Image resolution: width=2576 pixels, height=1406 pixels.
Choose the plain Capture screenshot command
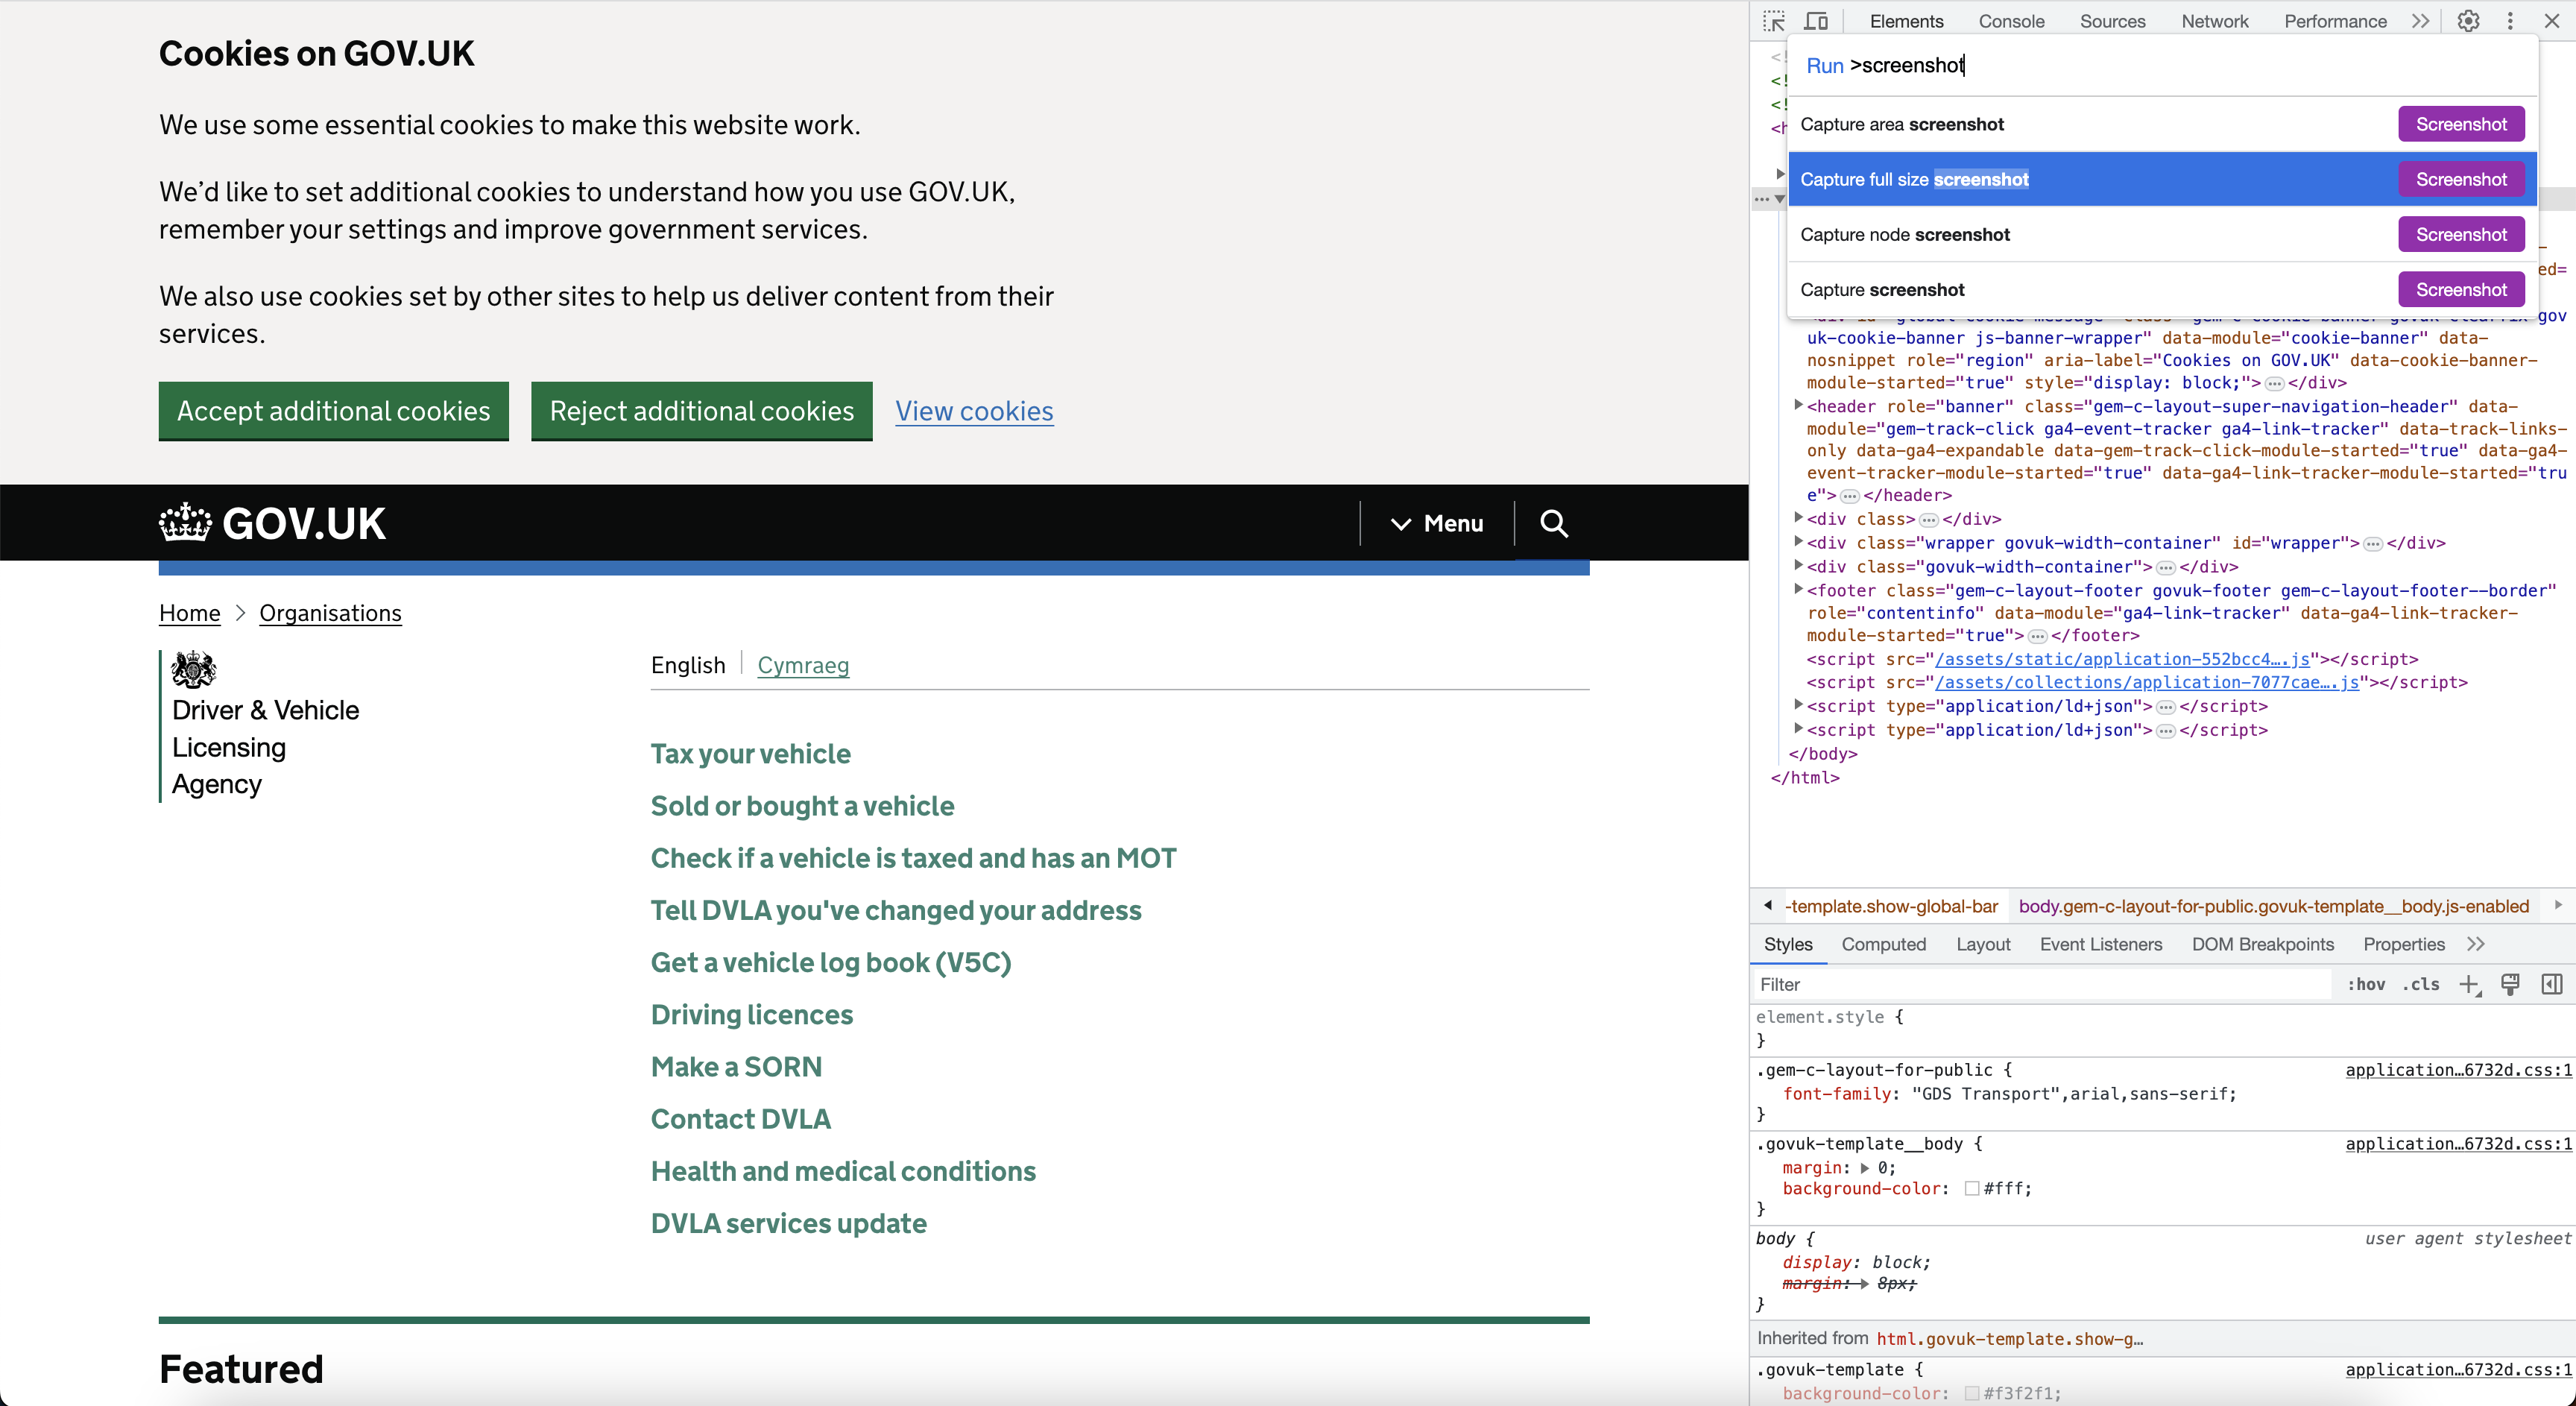[x=2162, y=289]
